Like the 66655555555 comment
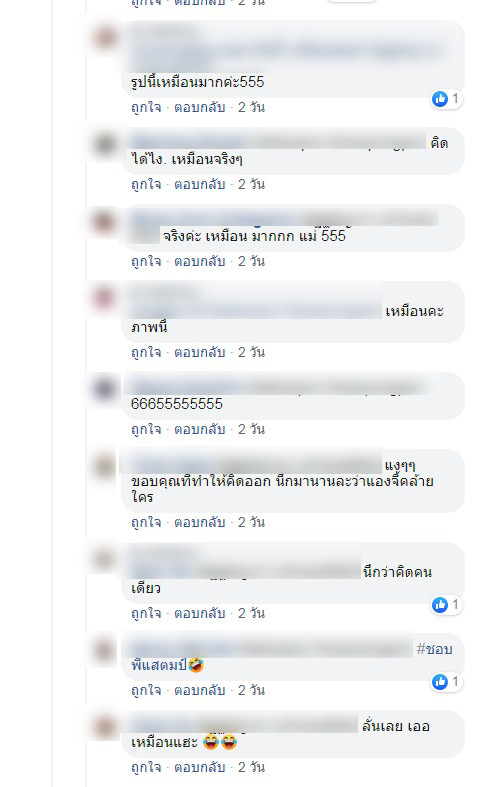Image resolution: width=499 pixels, height=787 pixels. click(146, 430)
